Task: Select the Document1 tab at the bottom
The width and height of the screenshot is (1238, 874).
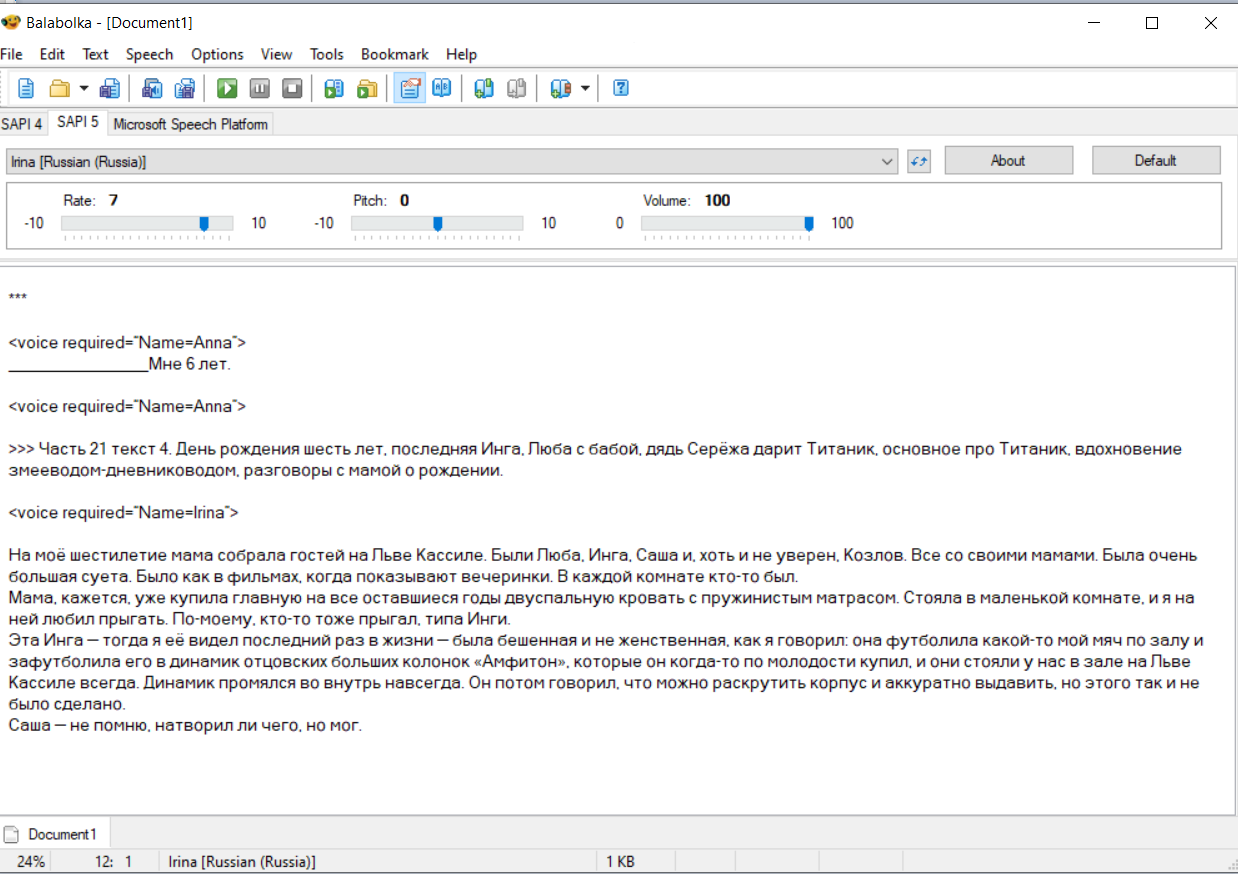Action: point(55,834)
